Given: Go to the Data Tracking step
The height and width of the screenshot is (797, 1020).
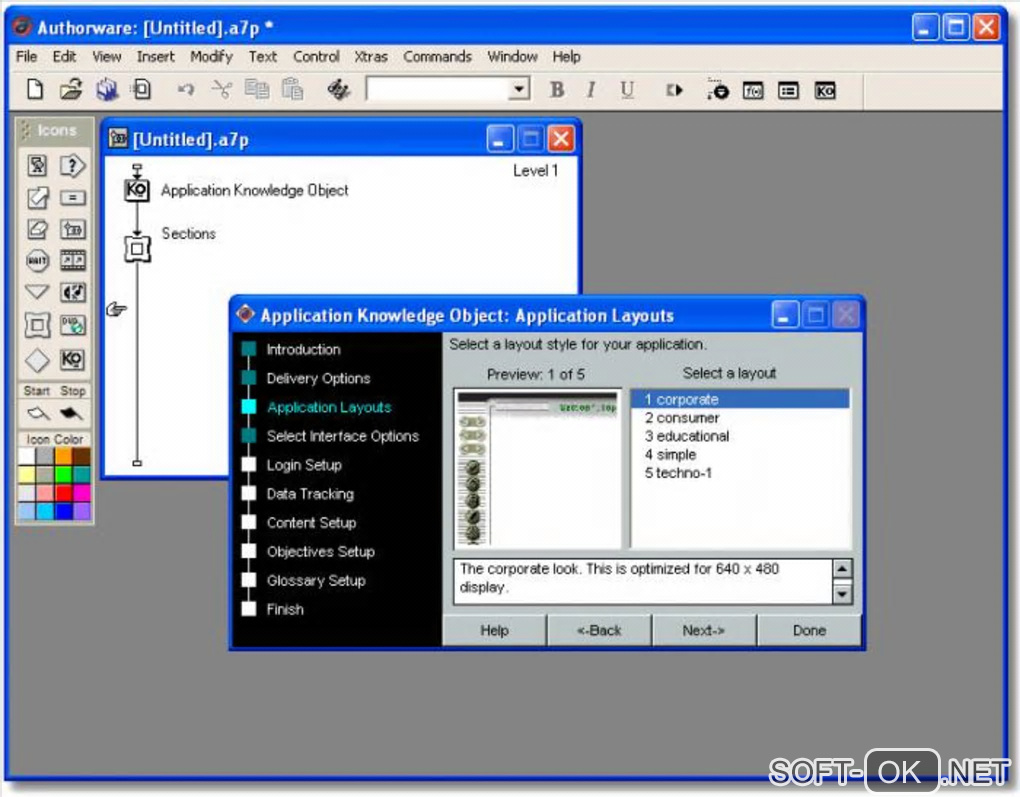Looking at the screenshot, I should [310, 494].
